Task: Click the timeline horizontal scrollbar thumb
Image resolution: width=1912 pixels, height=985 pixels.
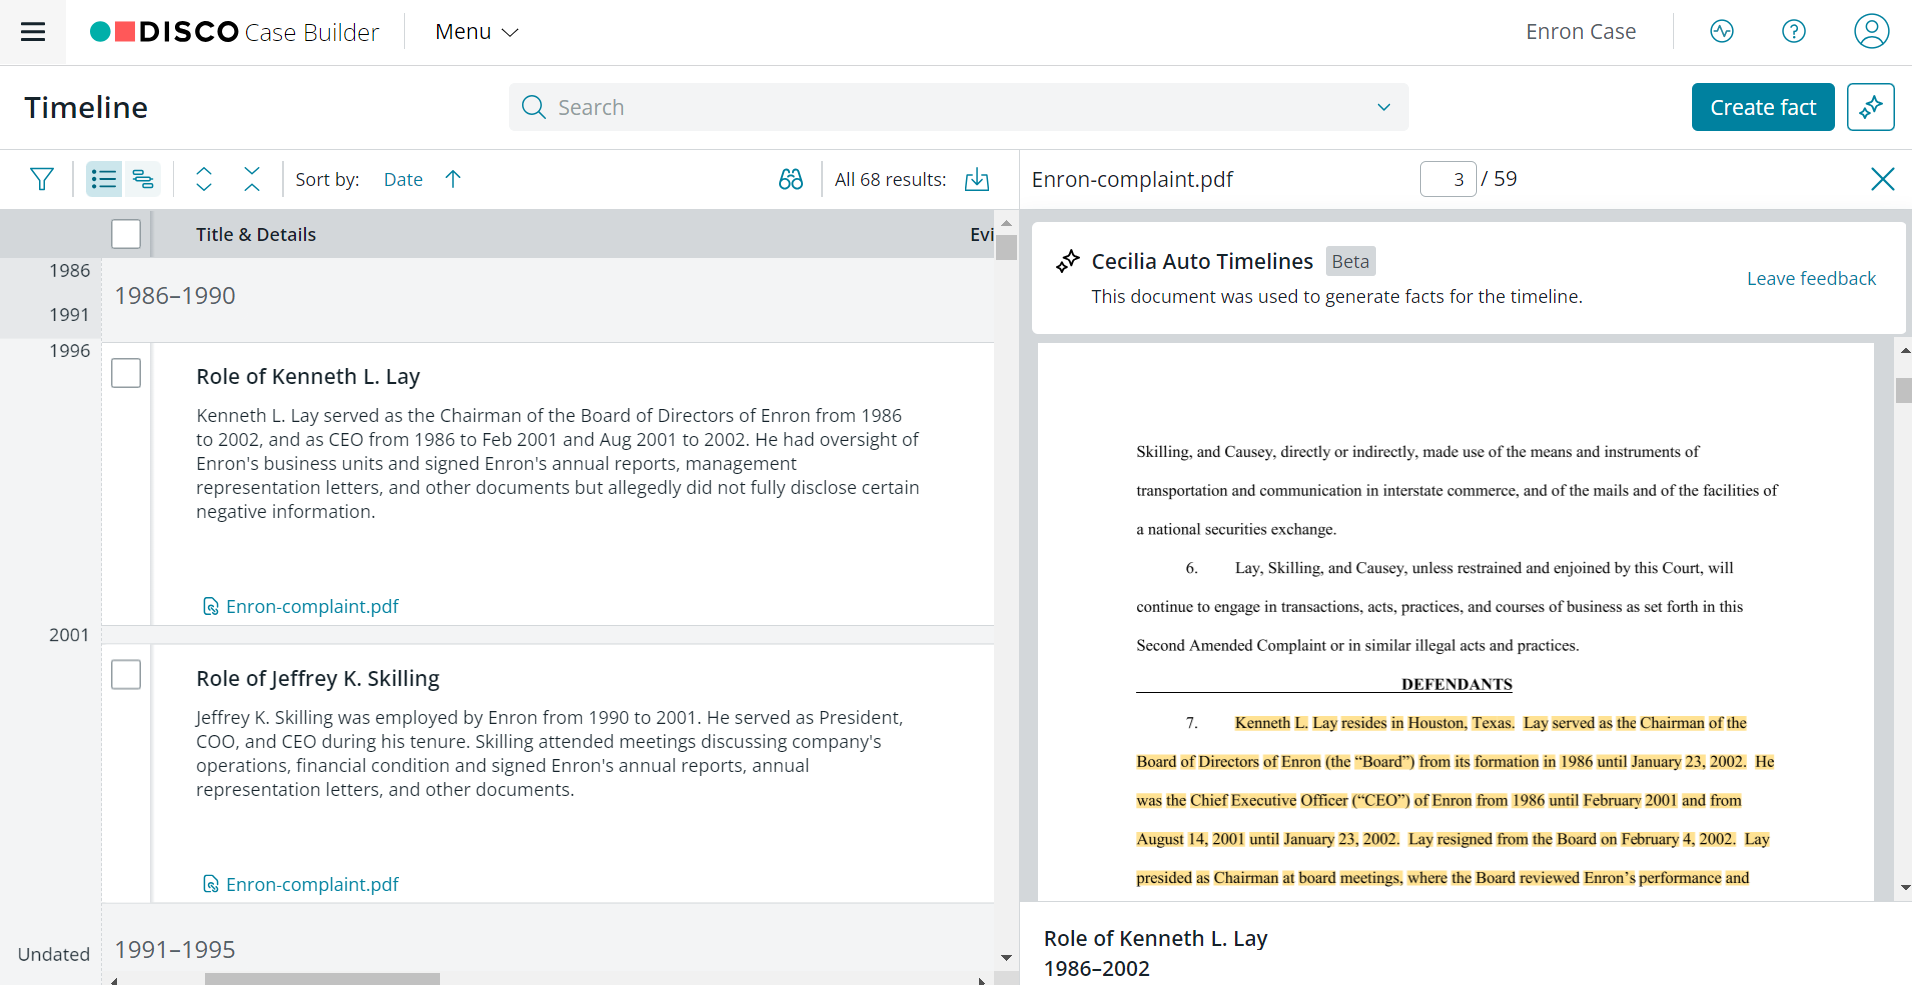Action: point(322,979)
